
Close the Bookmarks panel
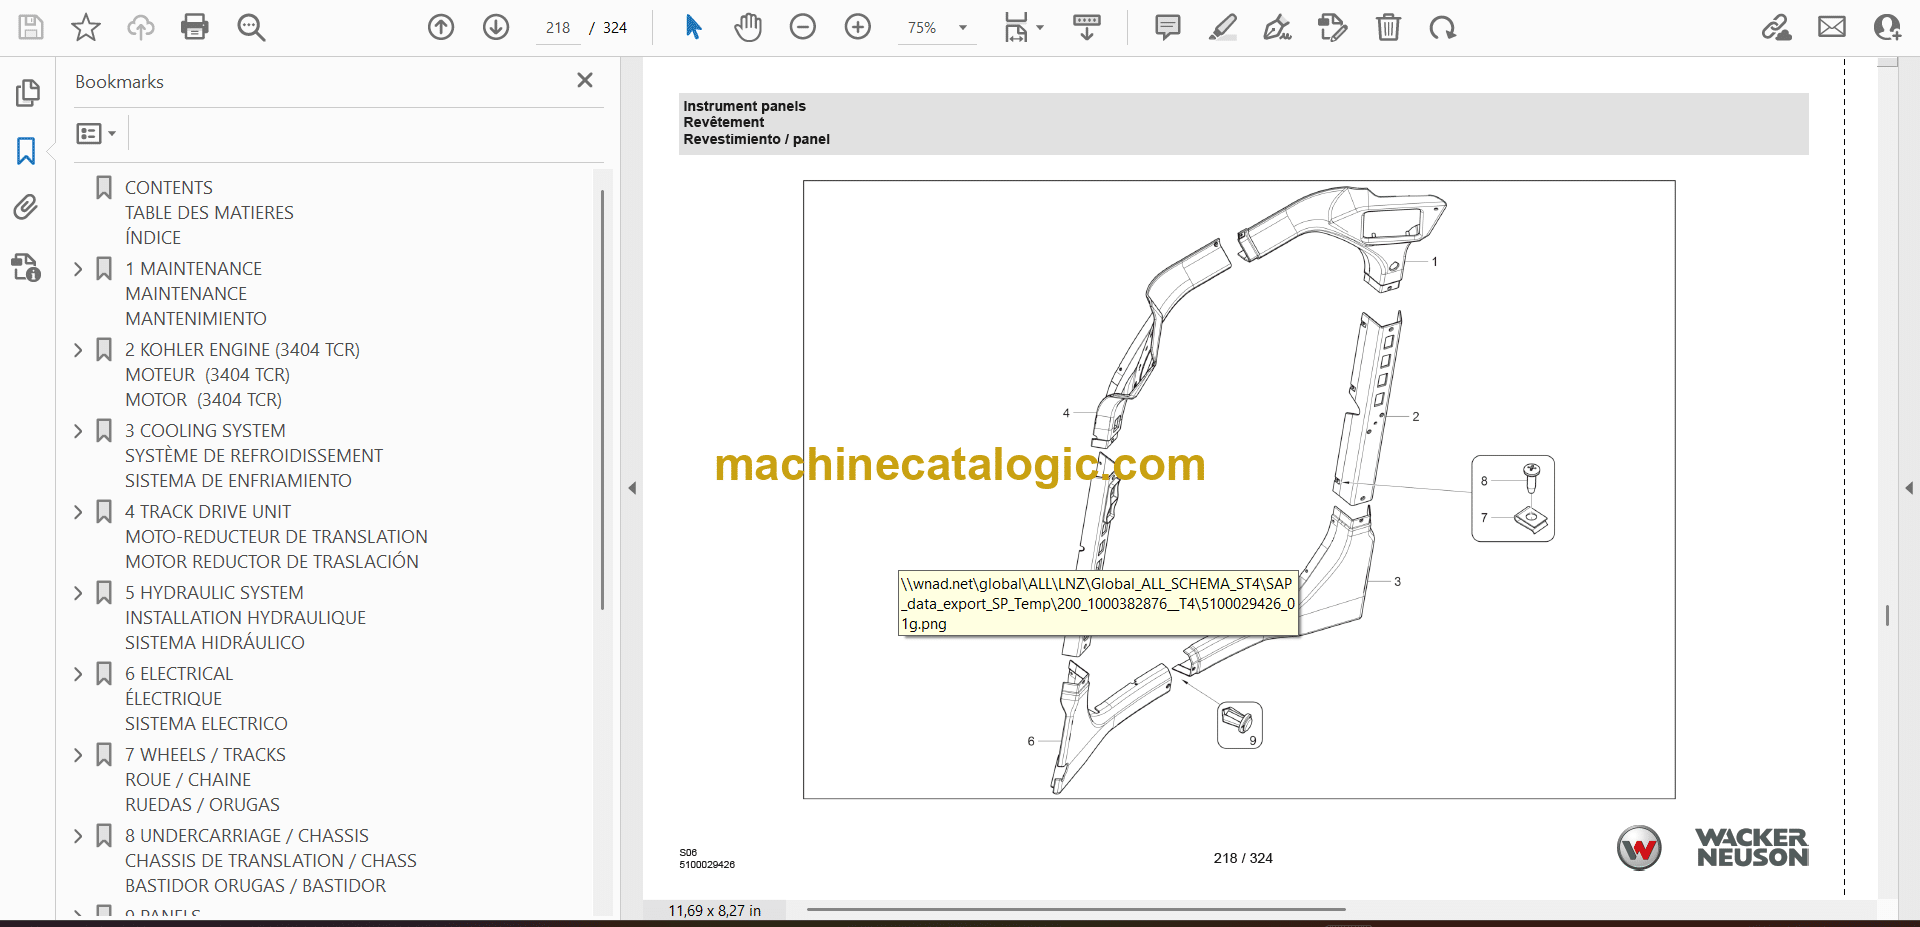585,80
